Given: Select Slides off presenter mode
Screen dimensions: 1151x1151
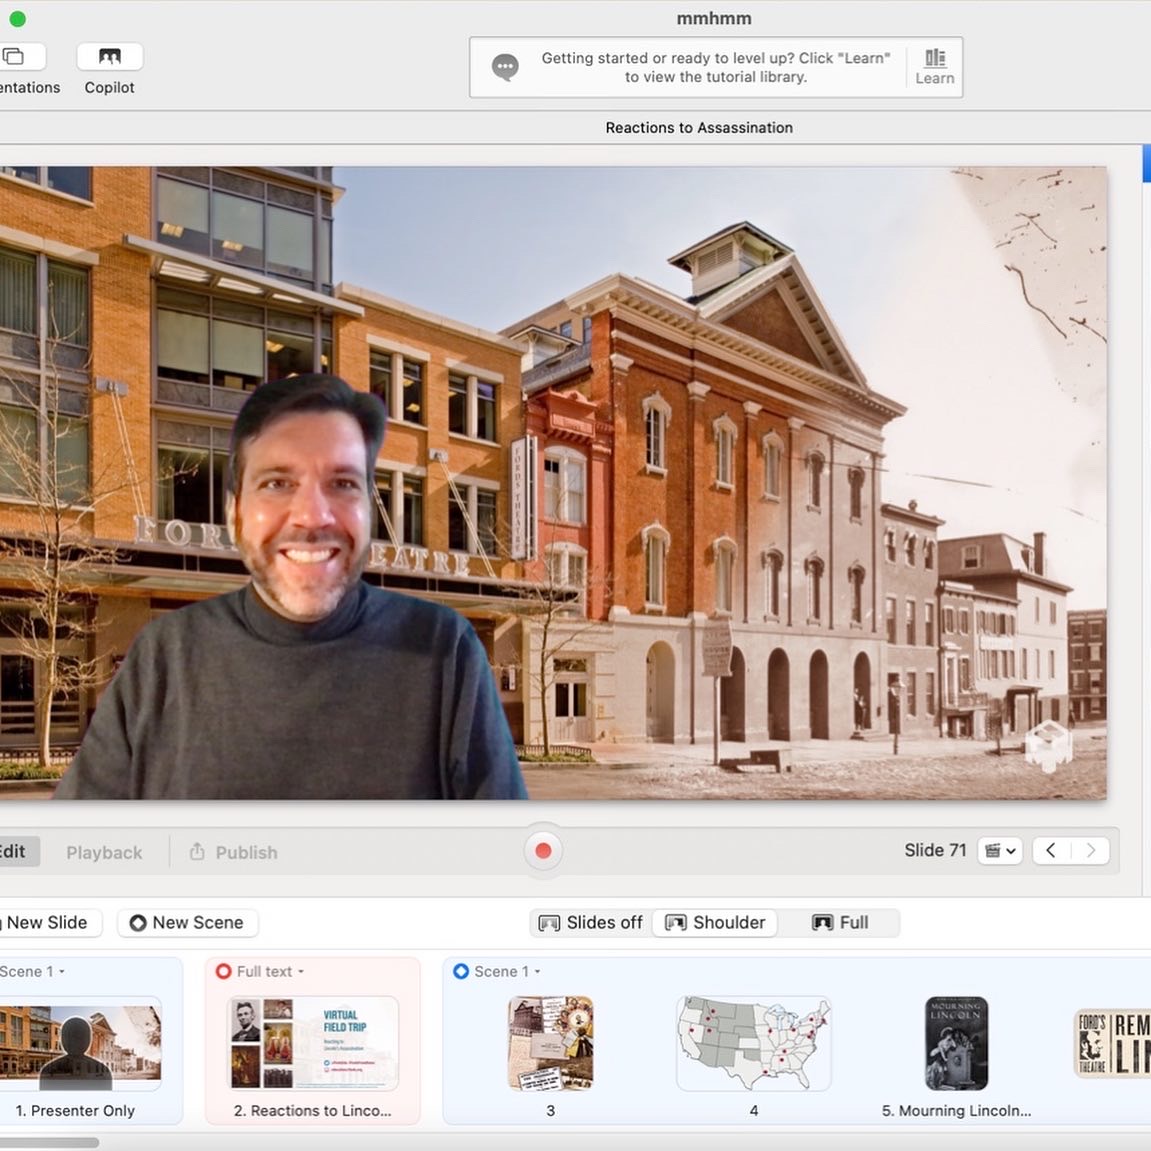Looking at the screenshot, I should coord(590,923).
